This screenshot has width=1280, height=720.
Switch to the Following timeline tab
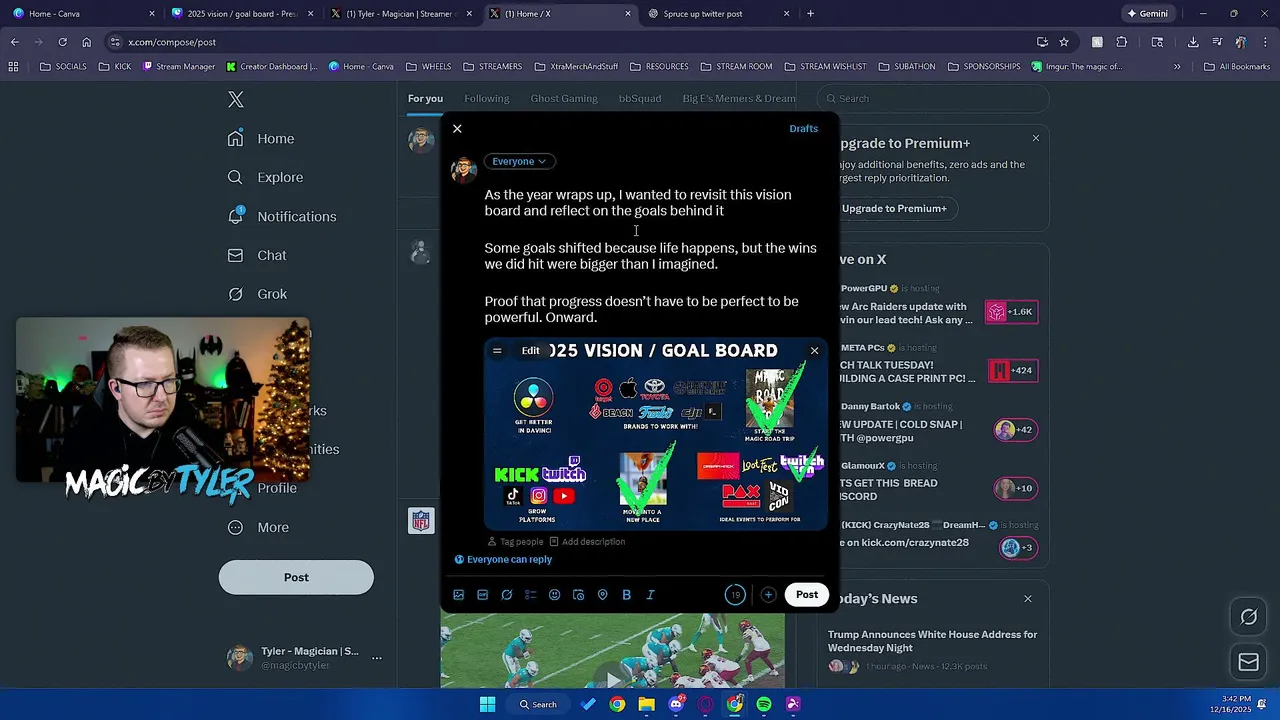coord(487,99)
